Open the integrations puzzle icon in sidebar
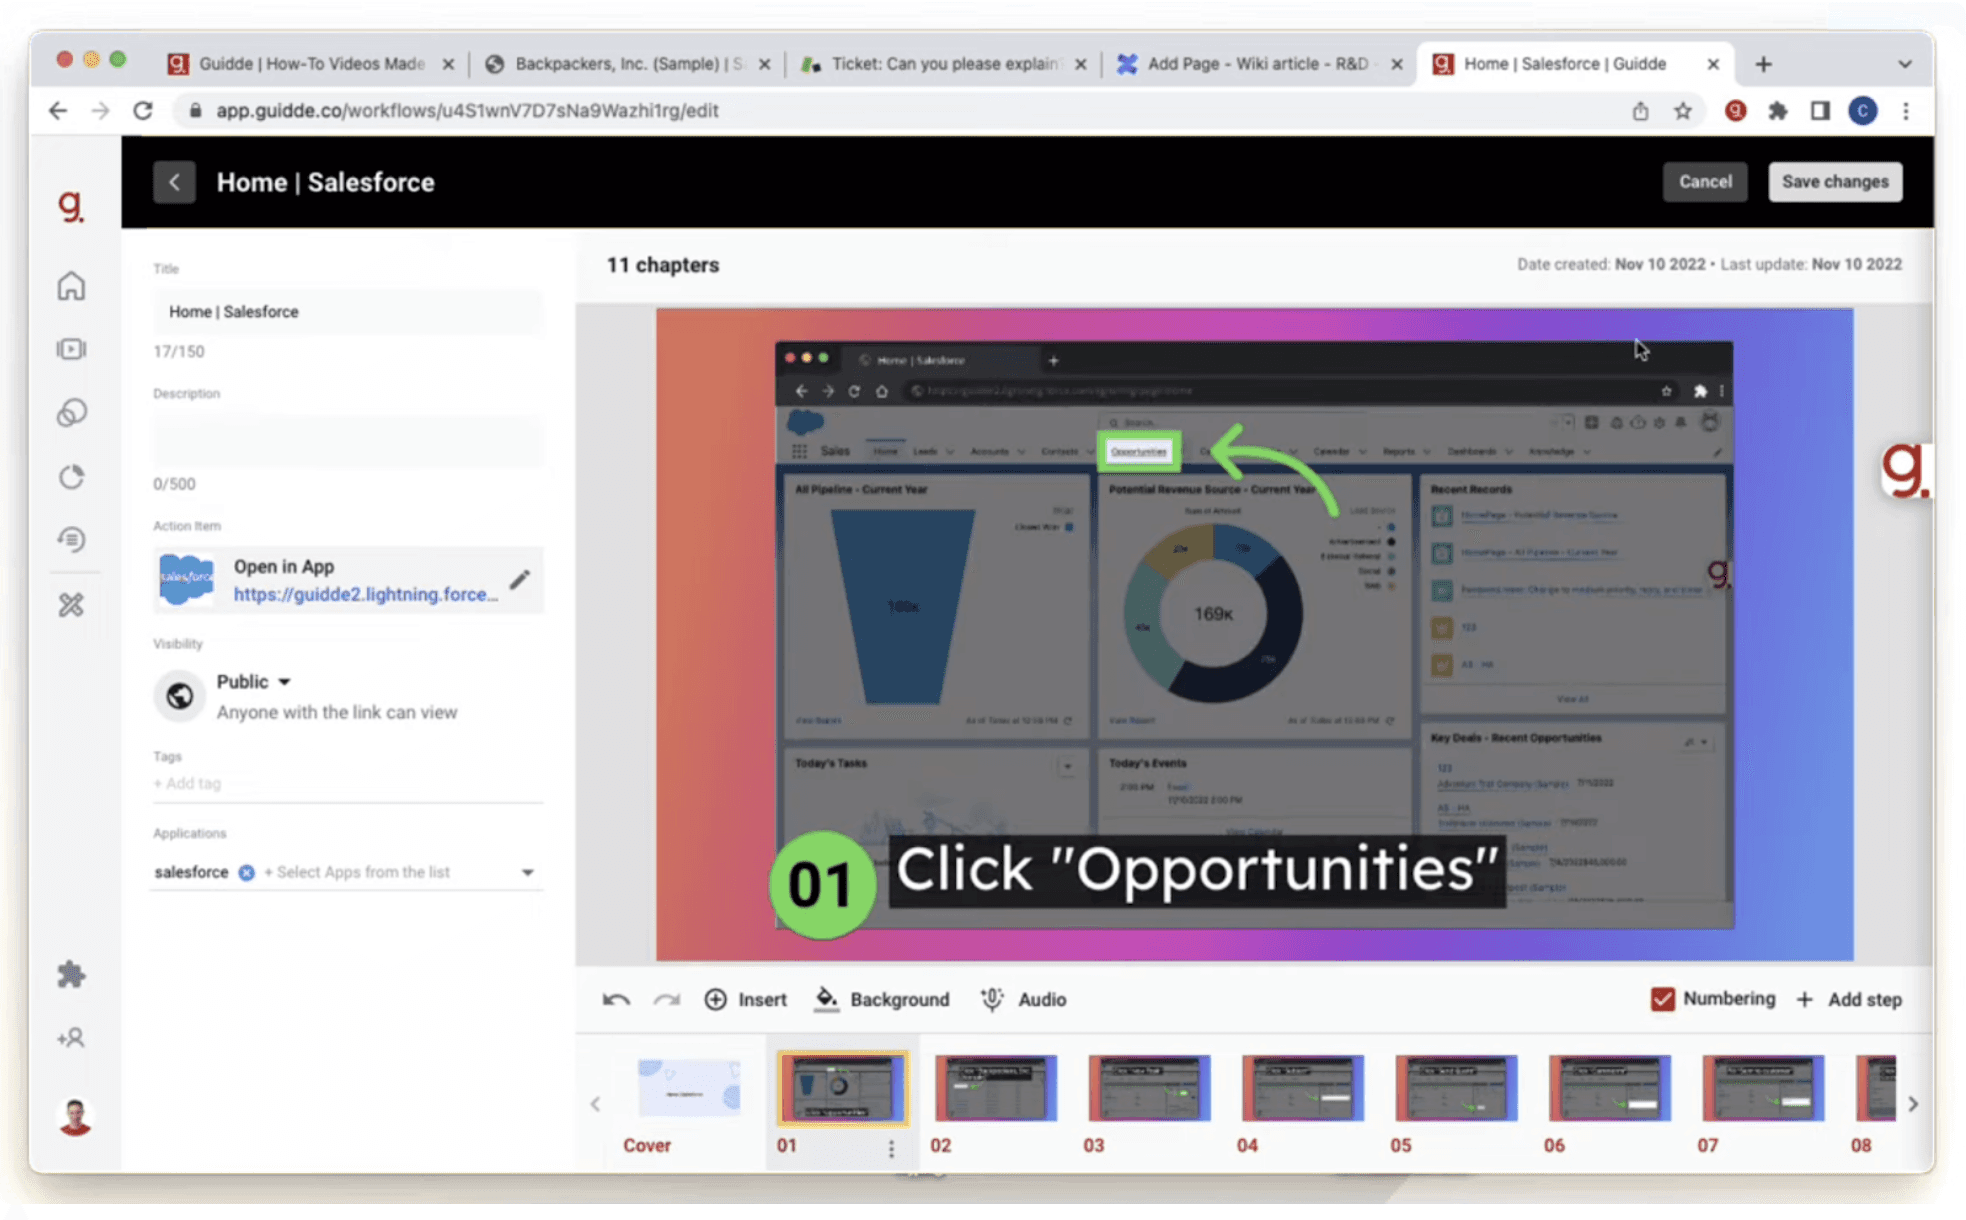Screen dimensions: 1966x1220 click(71, 974)
